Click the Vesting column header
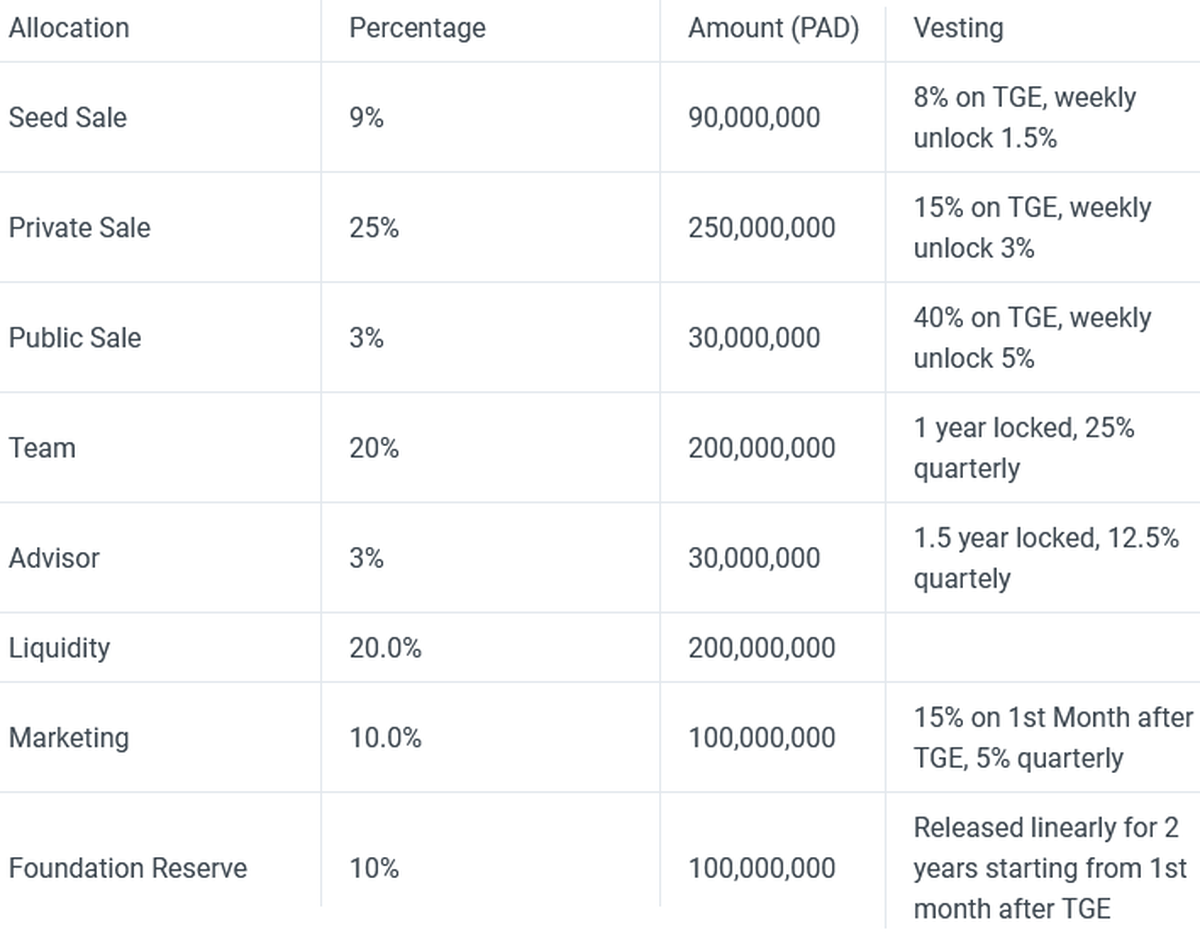 pyautogui.click(x=958, y=28)
